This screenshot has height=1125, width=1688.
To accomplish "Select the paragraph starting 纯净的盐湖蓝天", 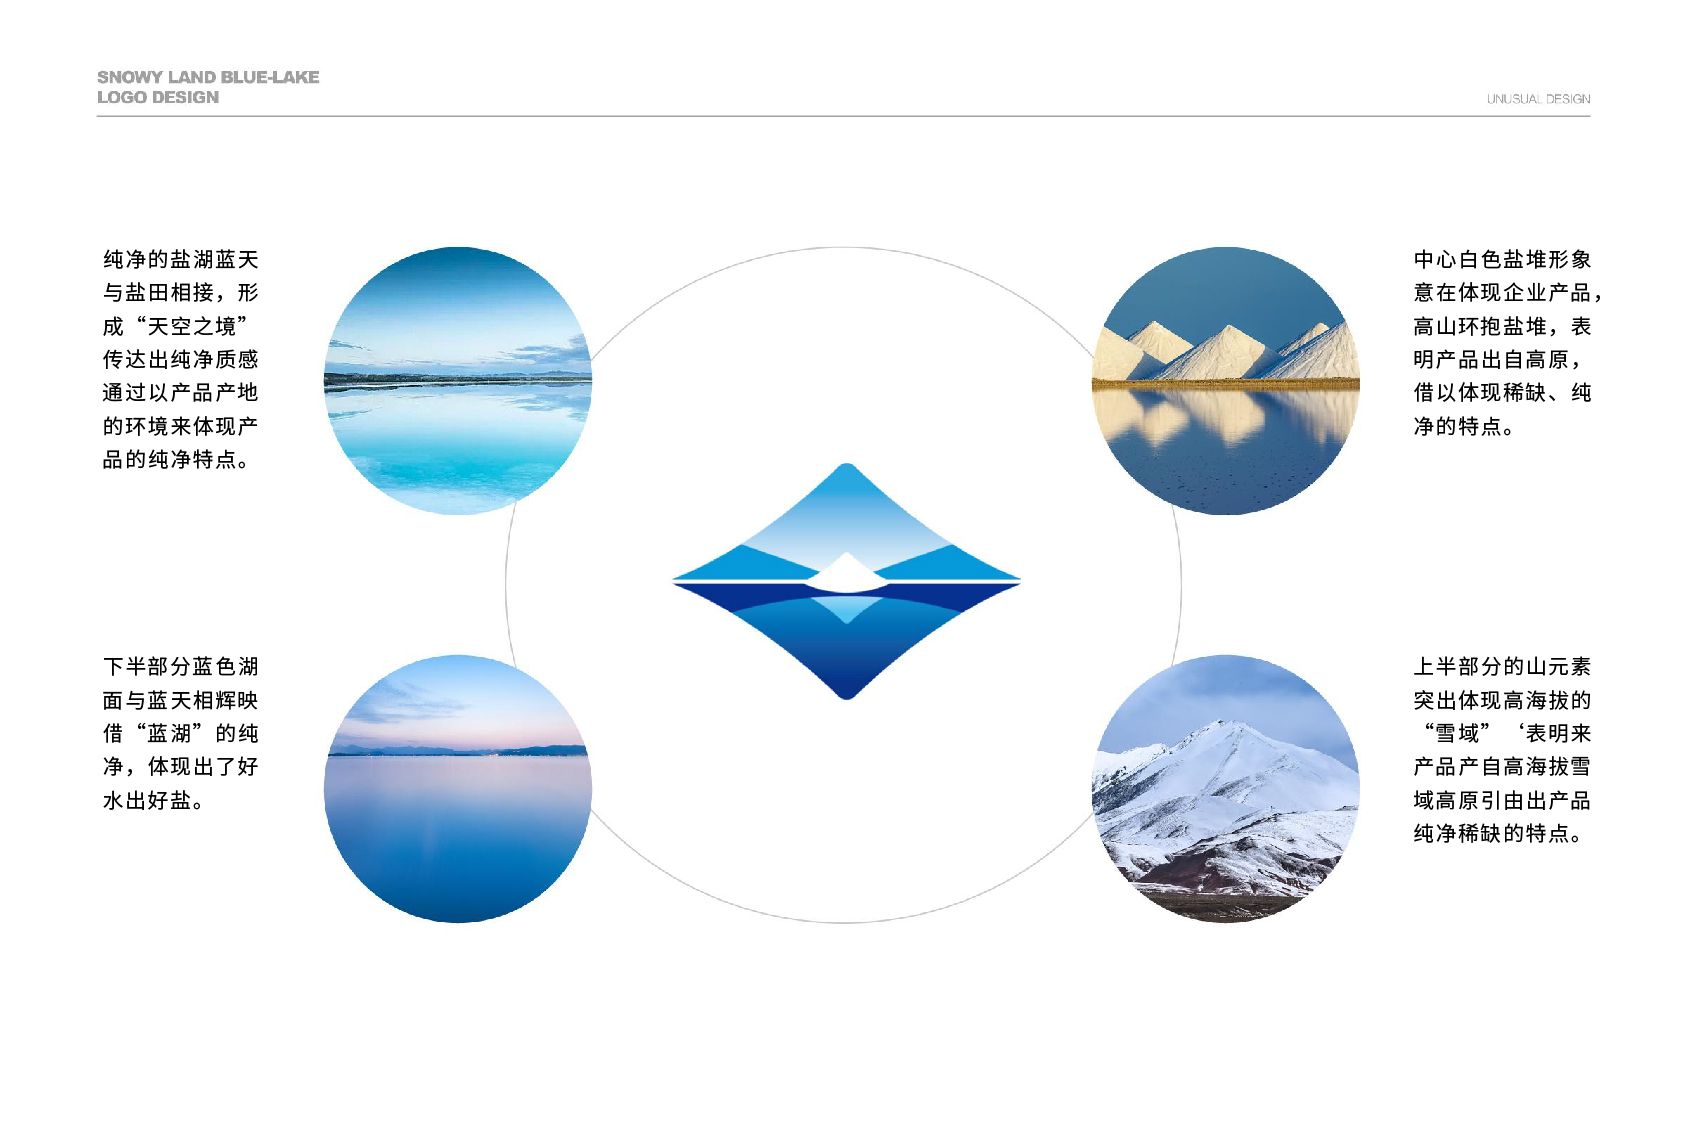I will pos(181,359).
